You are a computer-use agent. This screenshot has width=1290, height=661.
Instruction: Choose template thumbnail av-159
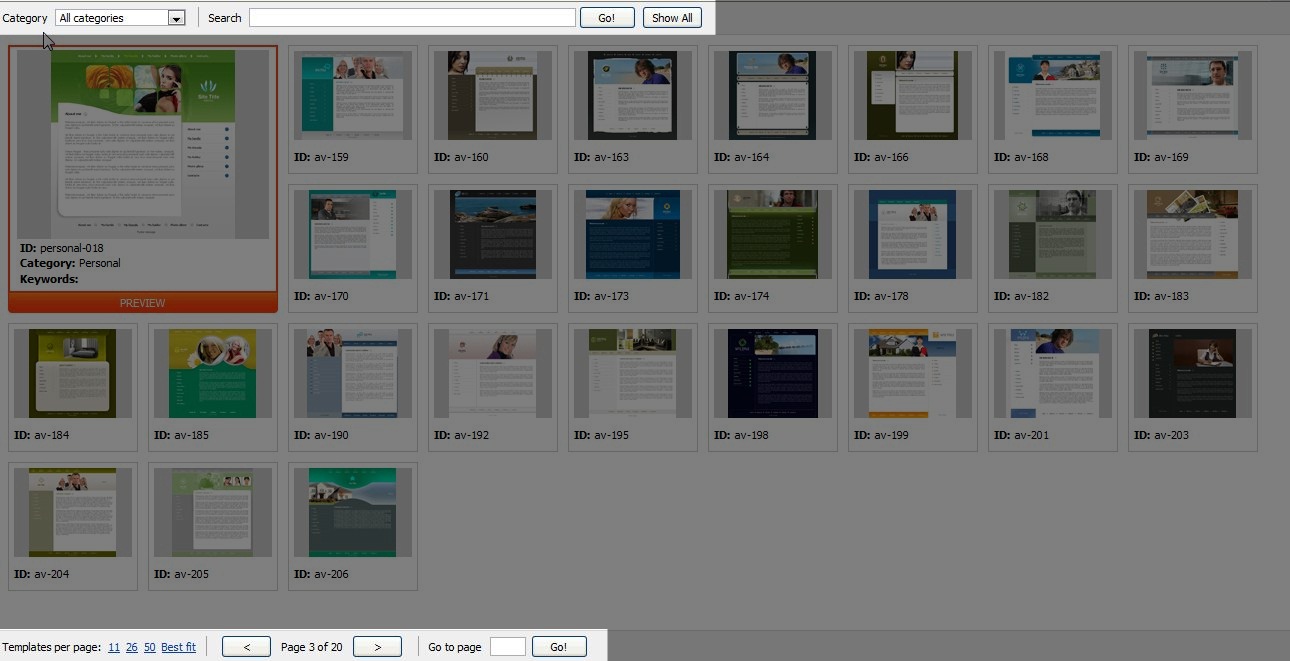[x=352, y=96]
